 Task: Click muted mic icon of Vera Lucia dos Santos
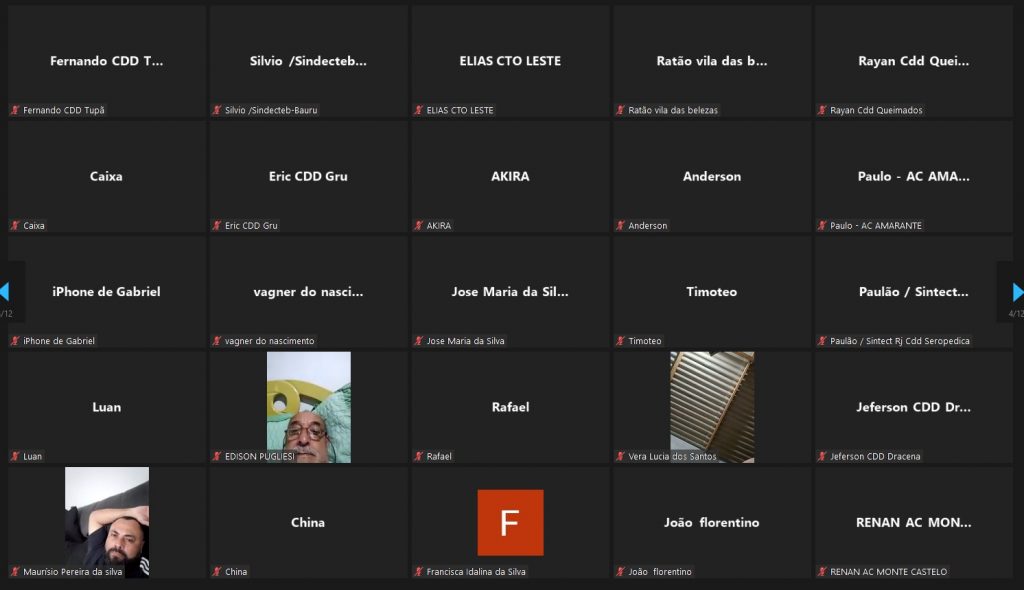coord(620,456)
